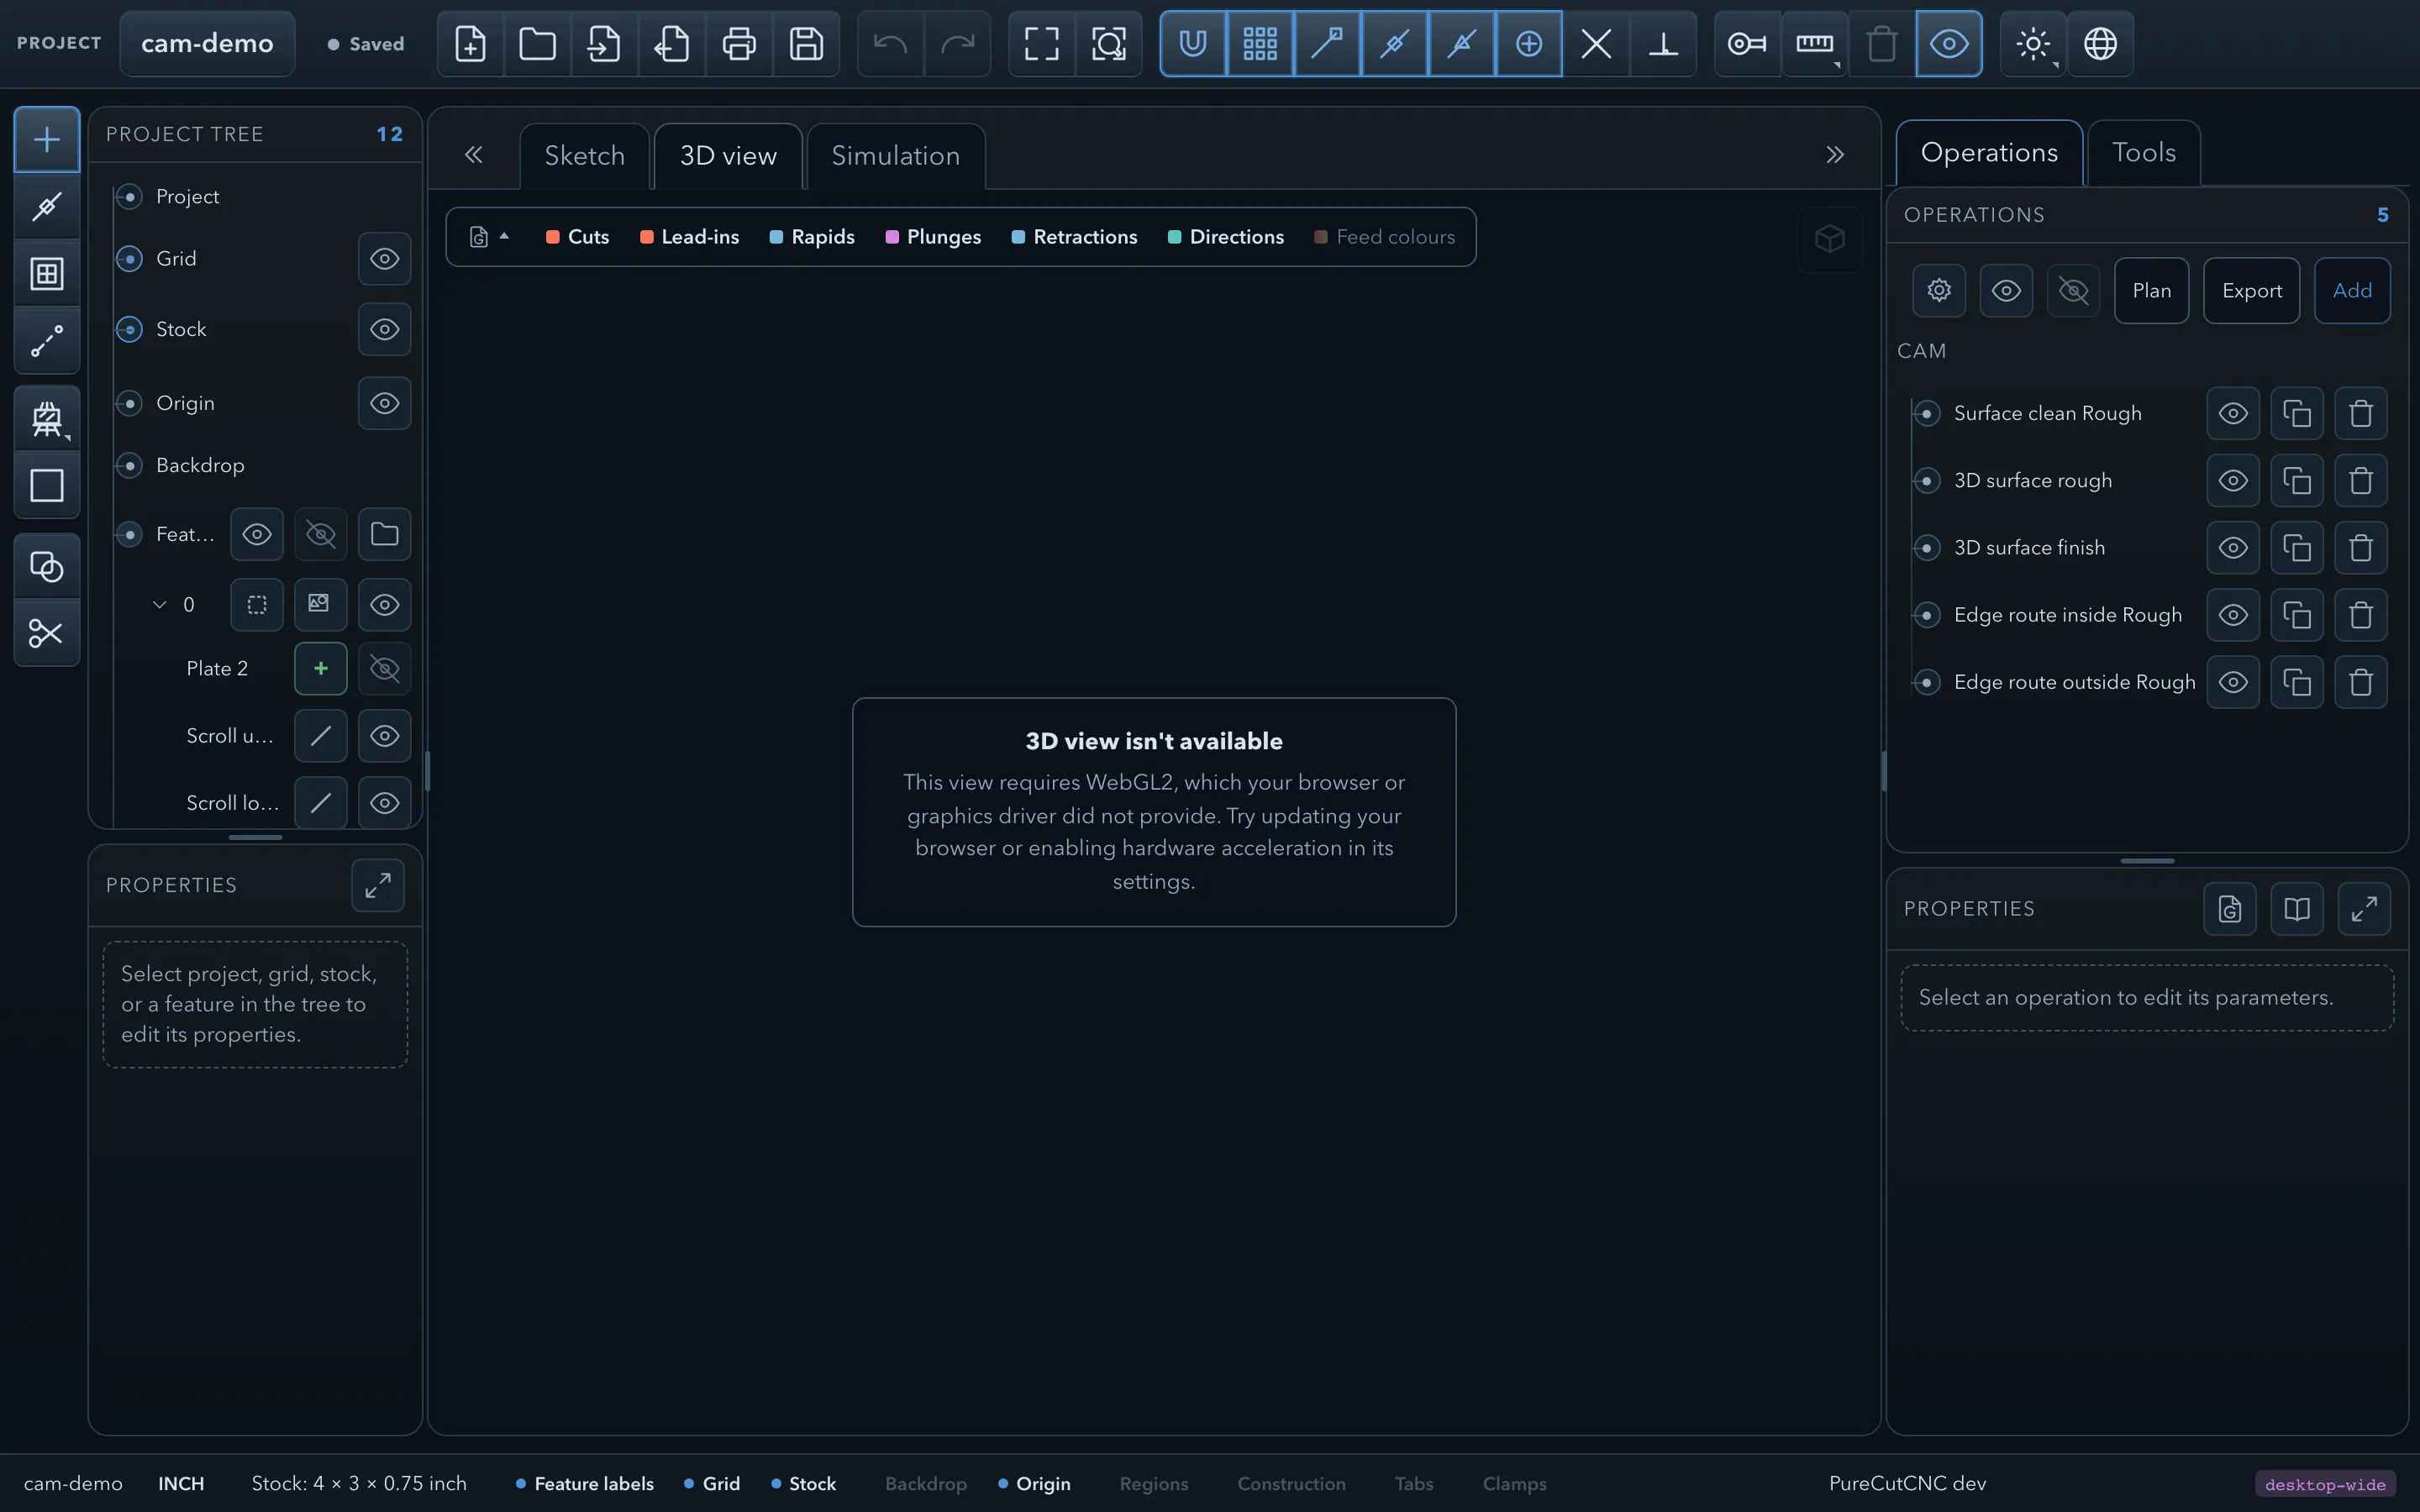Click the new document icon in top toolbar
The width and height of the screenshot is (2420, 1512).
[x=470, y=44]
